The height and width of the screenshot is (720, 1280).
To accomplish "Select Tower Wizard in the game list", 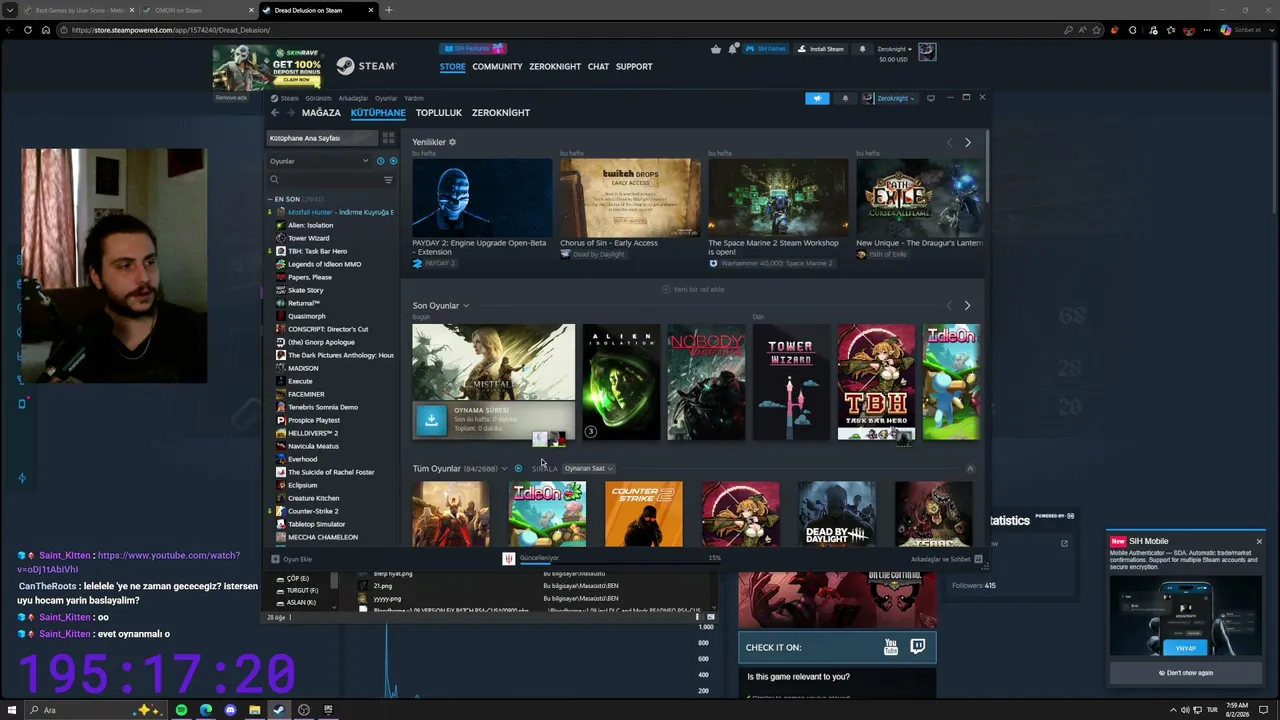I will click(x=308, y=238).
